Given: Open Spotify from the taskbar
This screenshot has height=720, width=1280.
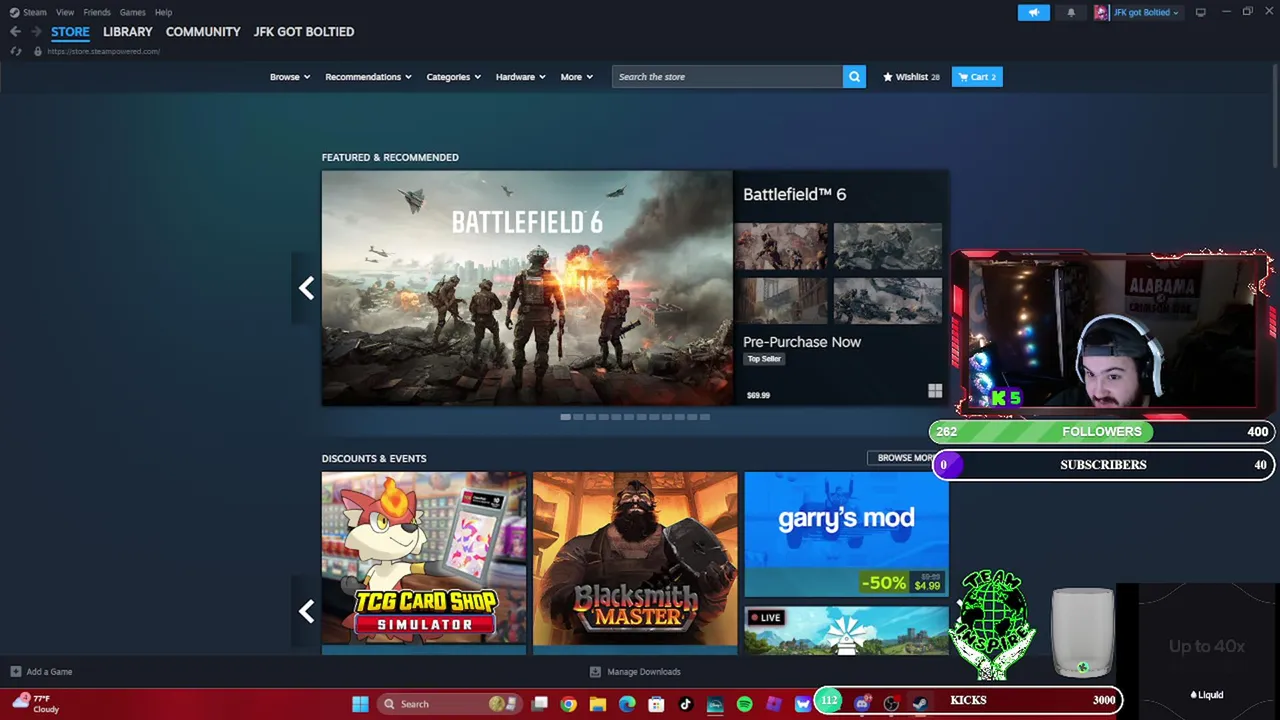Looking at the screenshot, I should (744, 704).
